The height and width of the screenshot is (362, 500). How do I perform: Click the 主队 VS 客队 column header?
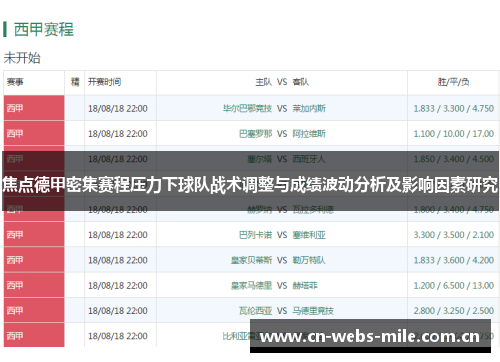(x=282, y=82)
